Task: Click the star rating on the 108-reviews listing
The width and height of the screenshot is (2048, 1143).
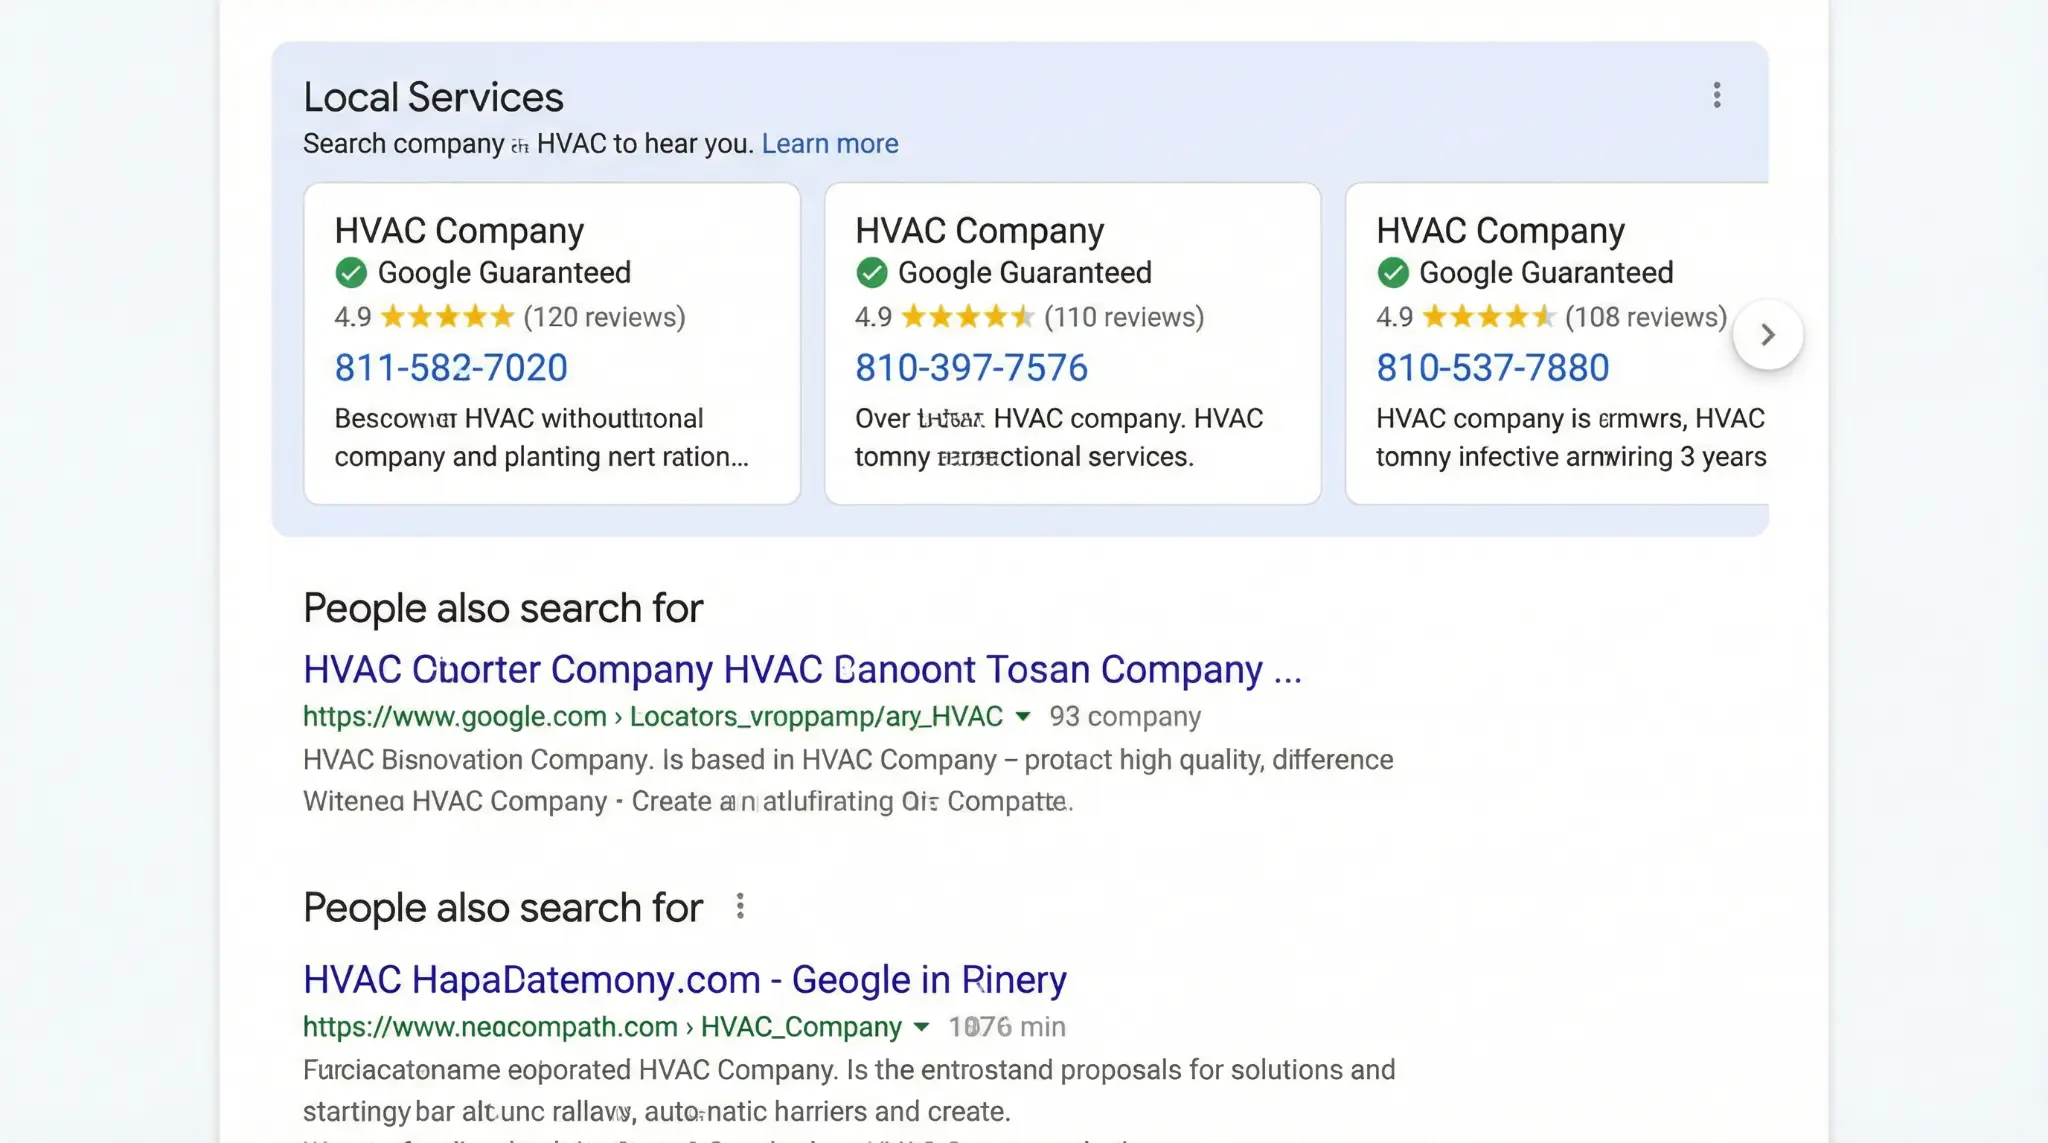Action: click(1488, 317)
